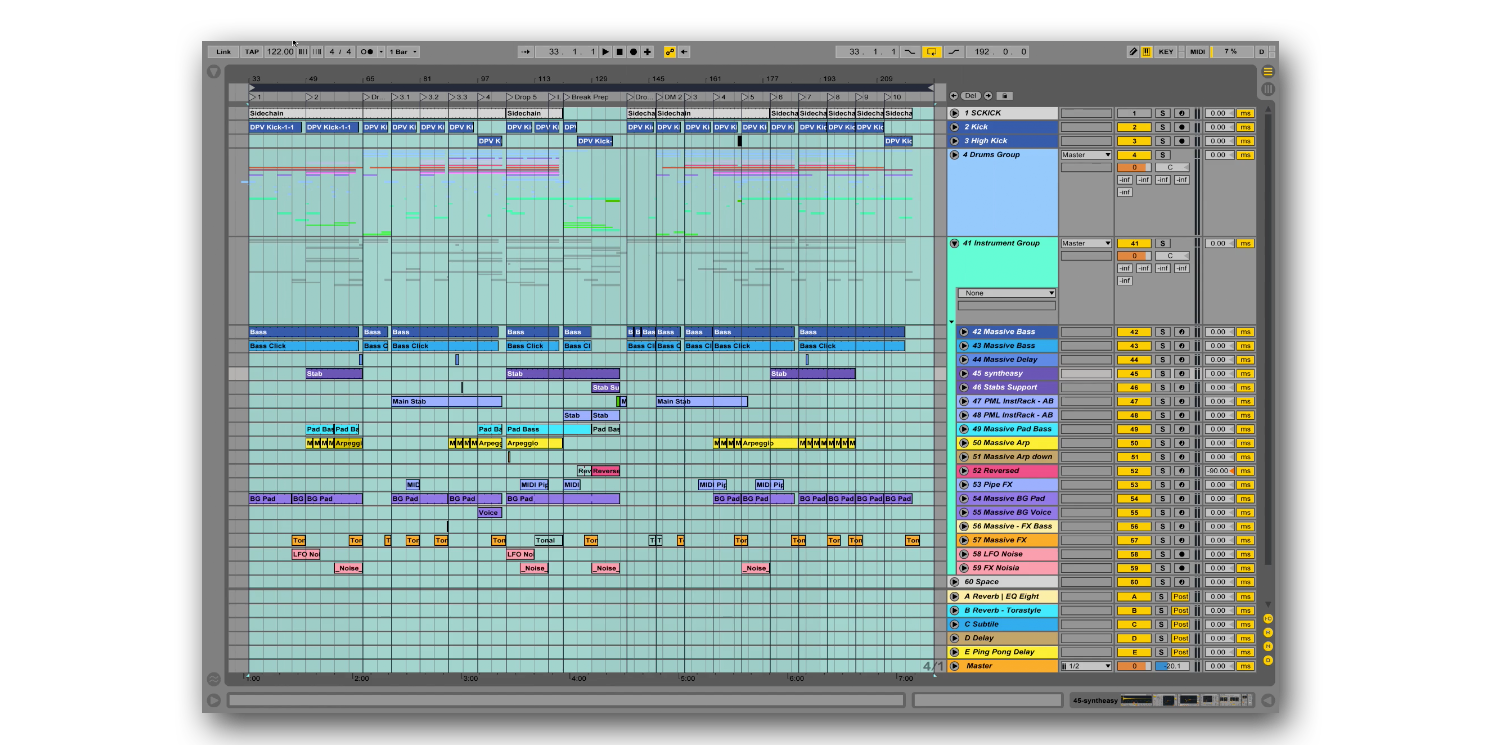The image size is (1500, 745).
Task: Toggle the automation arm button
Action: [670, 52]
